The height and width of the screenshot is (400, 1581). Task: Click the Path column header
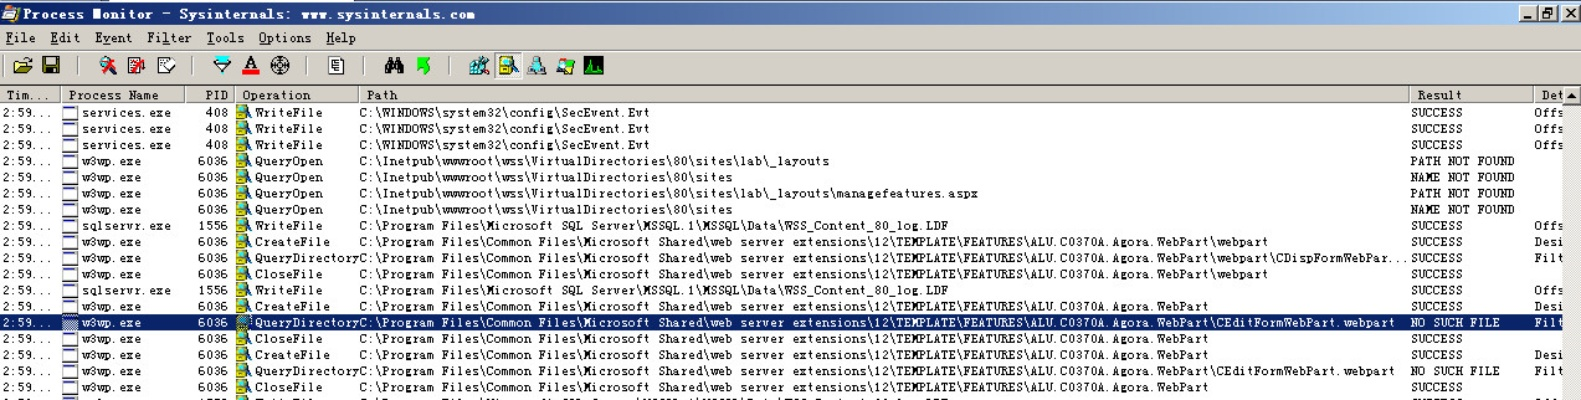coord(884,95)
